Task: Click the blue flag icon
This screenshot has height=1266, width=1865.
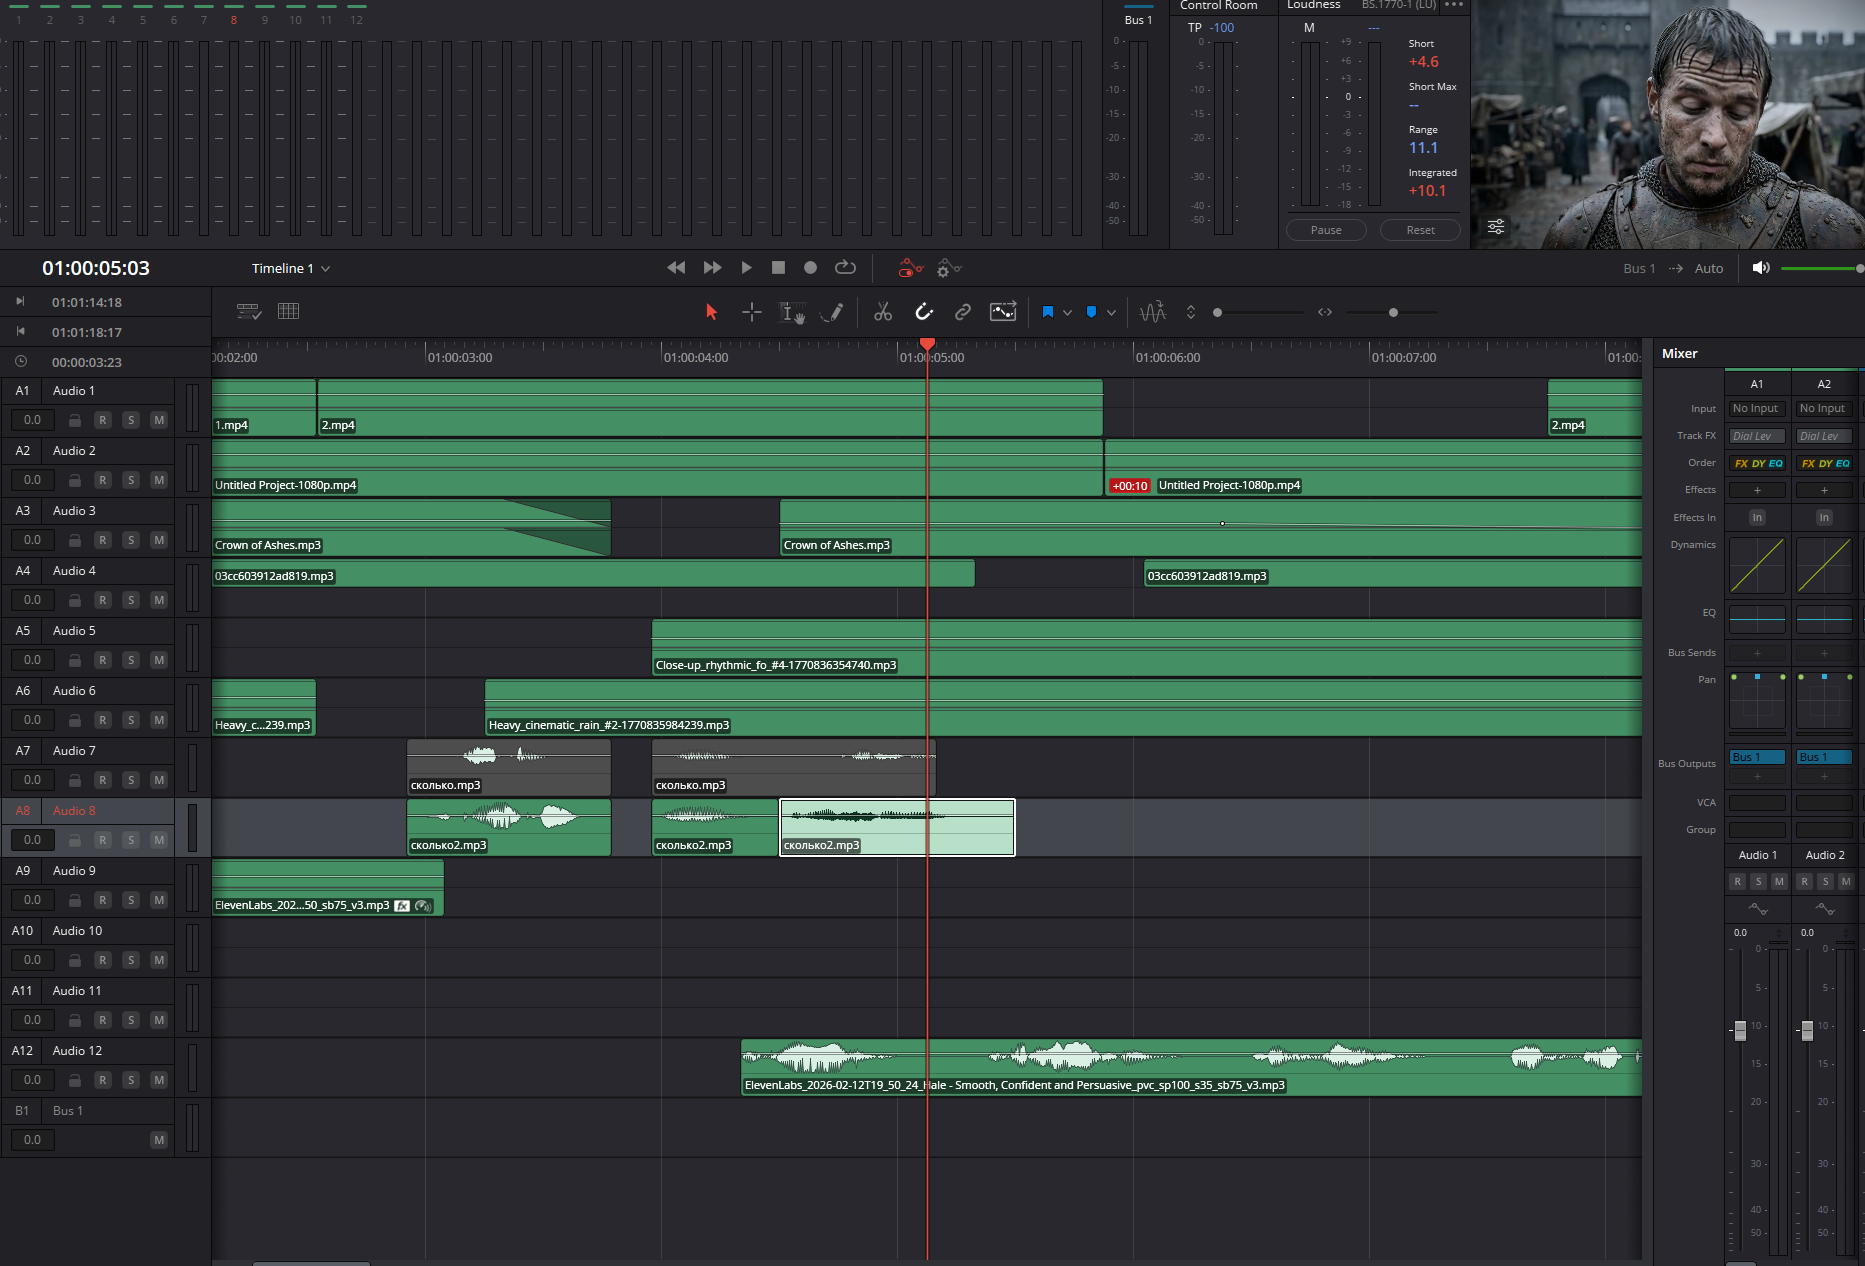Action: click(x=1047, y=312)
